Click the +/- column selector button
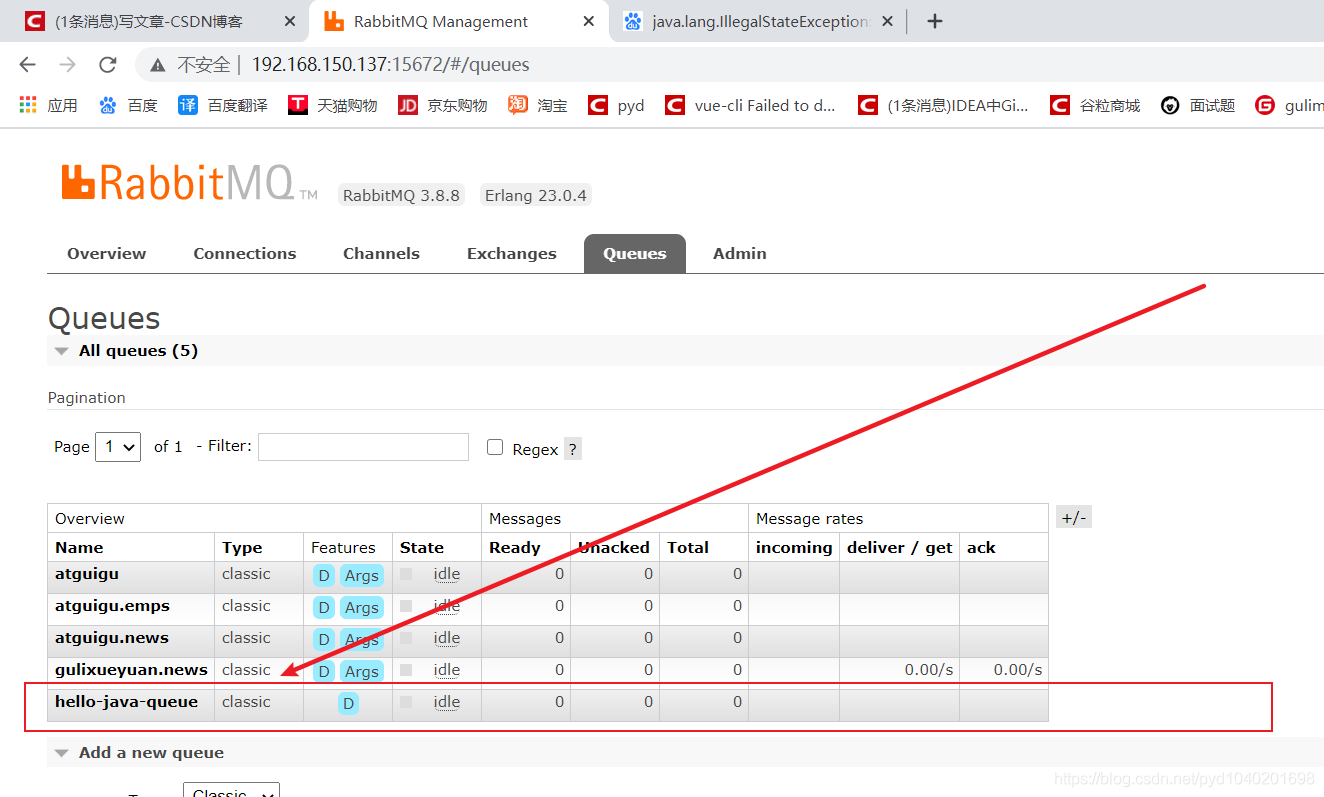This screenshot has height=797, width=1324. (x=1074, y=517)
